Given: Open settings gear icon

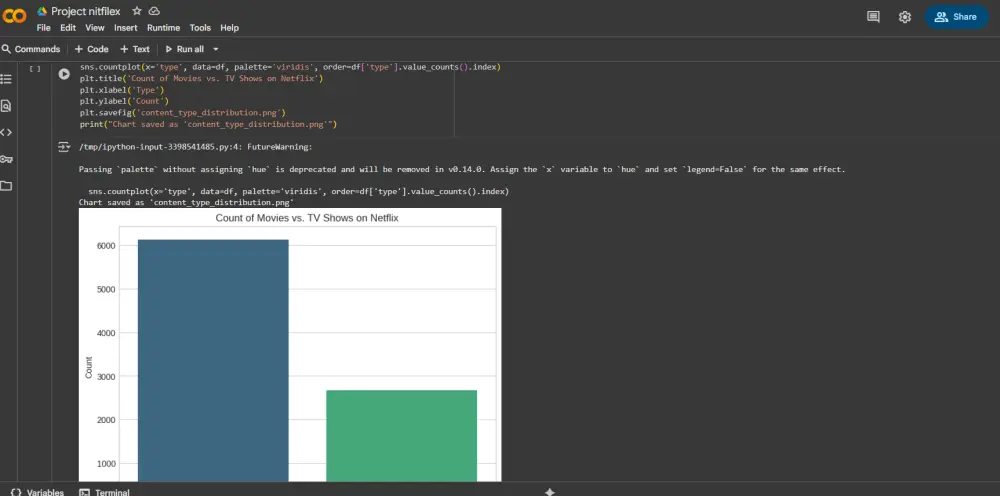Looking at the screenshot, I should (904, 17).
